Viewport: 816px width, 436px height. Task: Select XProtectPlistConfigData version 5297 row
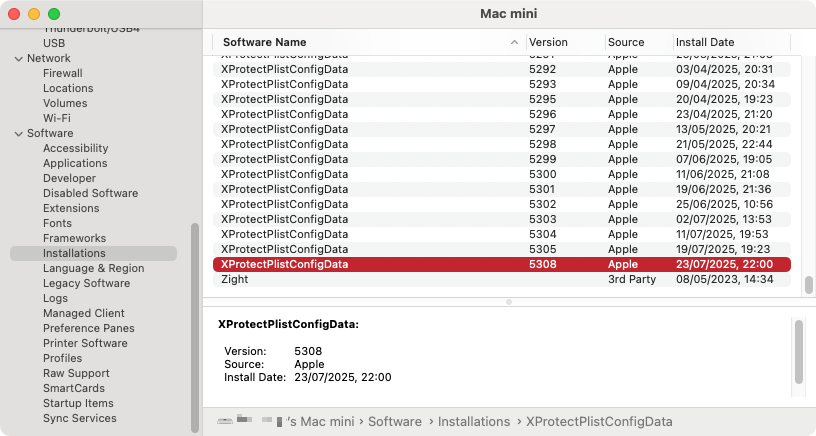coord(502,130)
